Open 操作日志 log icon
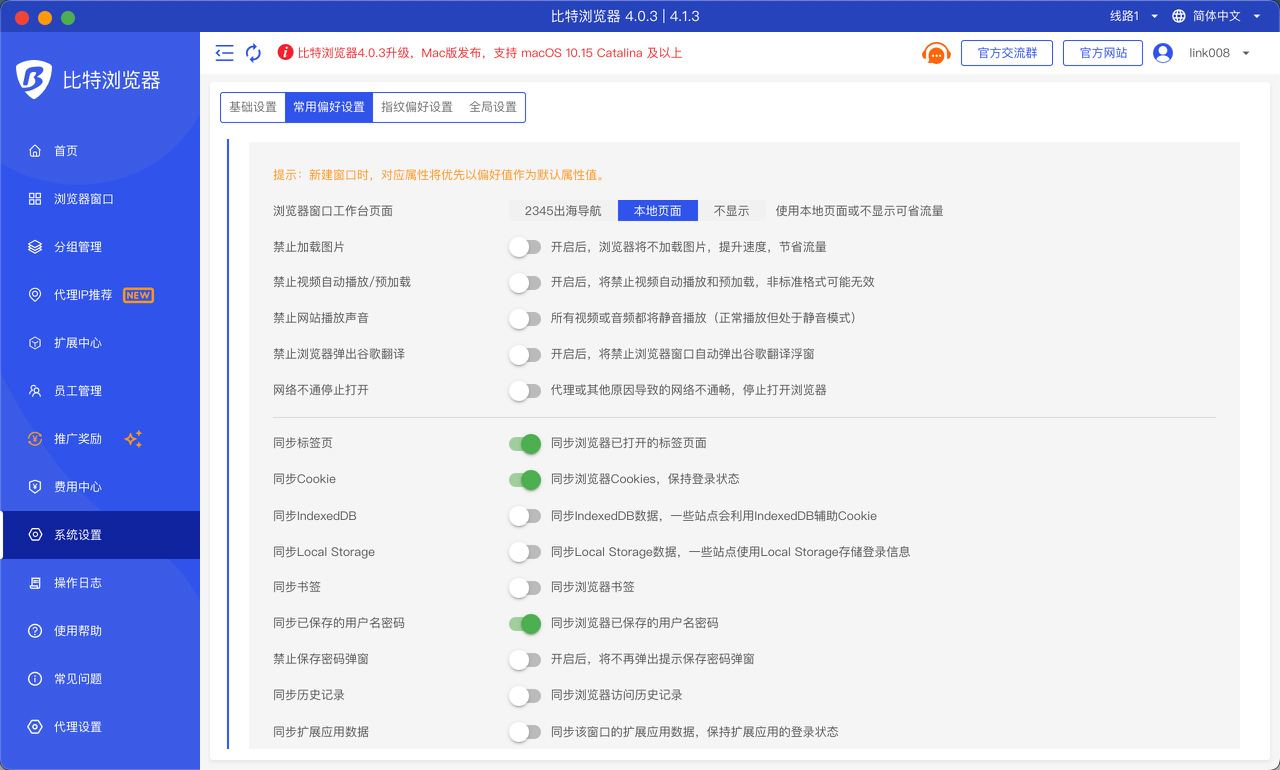1280x770 pixels. point(35,583)
